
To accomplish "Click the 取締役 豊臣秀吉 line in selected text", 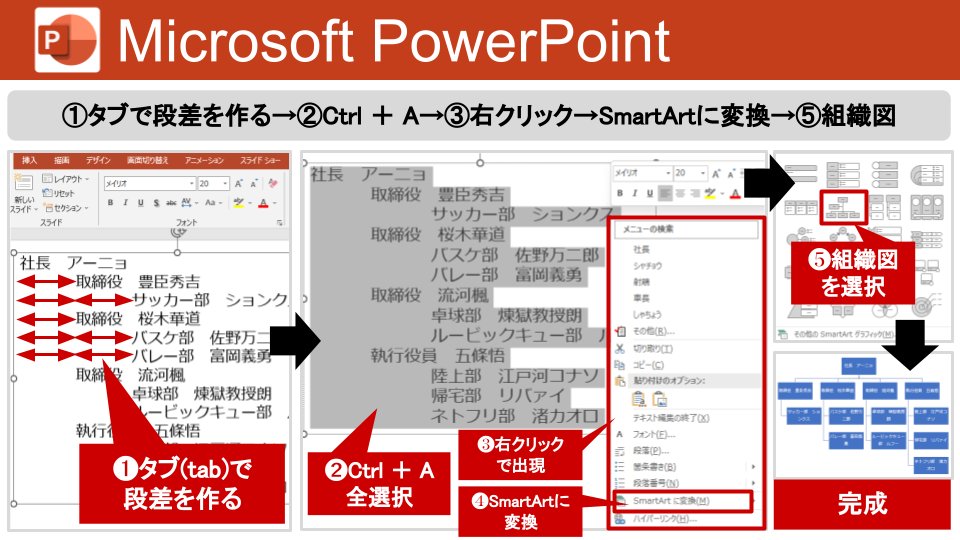I will (x=438, y=195).
